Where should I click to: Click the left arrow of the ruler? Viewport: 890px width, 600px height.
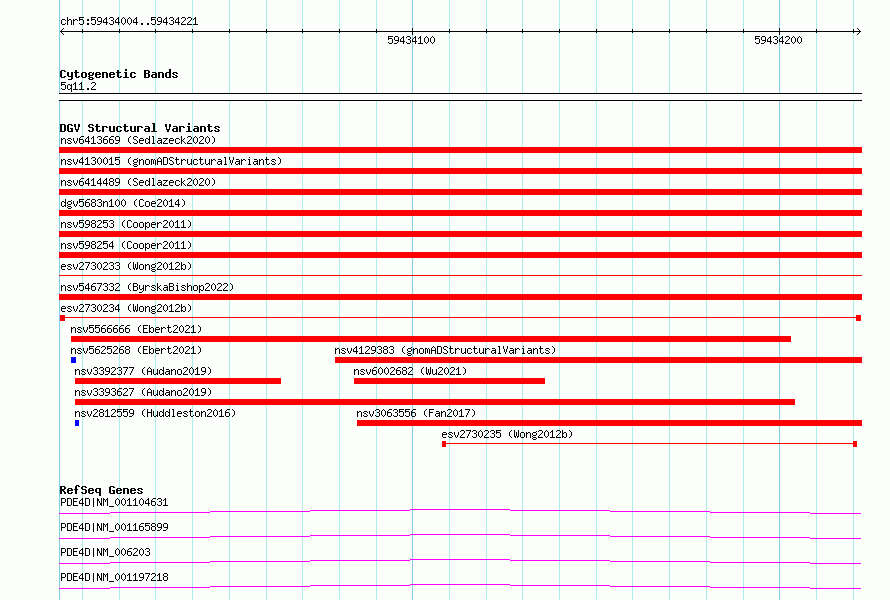coord(62,31)
